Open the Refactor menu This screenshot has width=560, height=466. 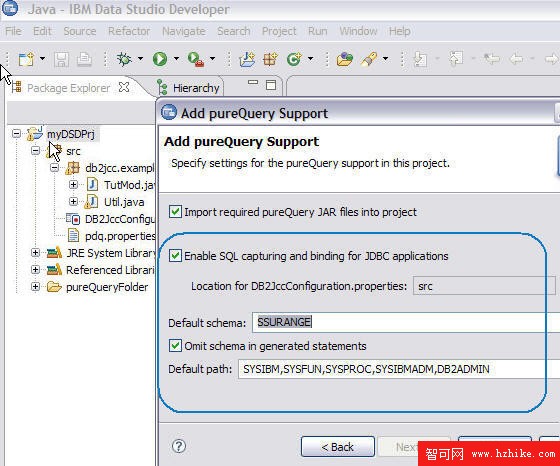click(129, 31)
